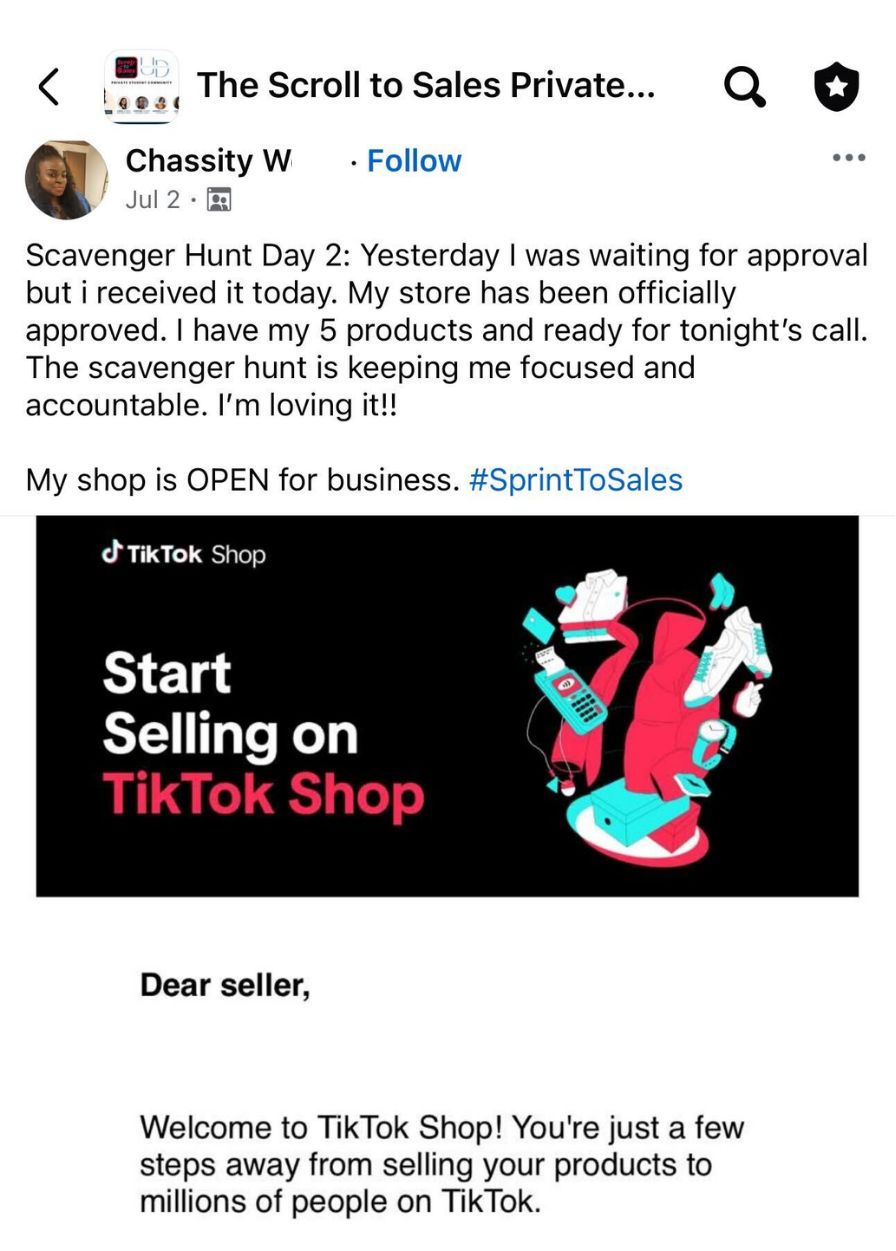Screen dimensions: 896x1251
Task: Tap the Start Selling on TikTok Shop headline
Action: click(x=262, y=733)
